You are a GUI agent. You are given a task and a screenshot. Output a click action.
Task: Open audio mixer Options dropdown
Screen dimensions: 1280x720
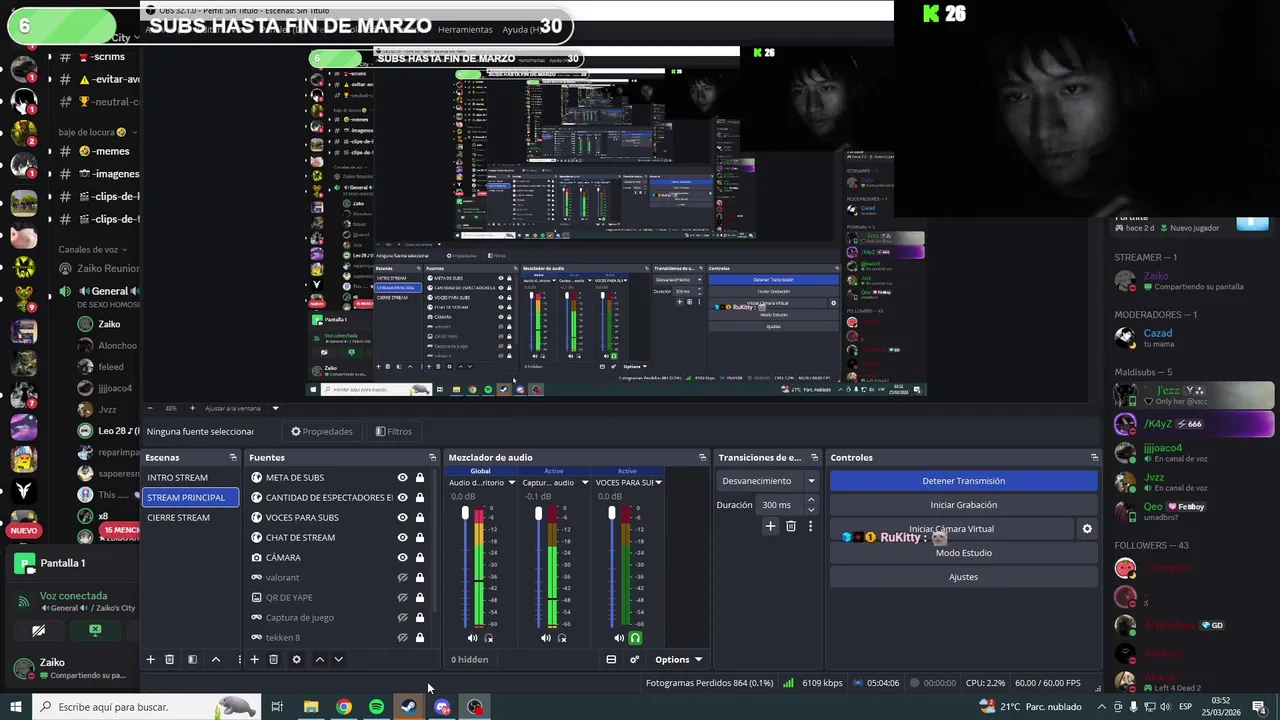click(x=678, y=659)
